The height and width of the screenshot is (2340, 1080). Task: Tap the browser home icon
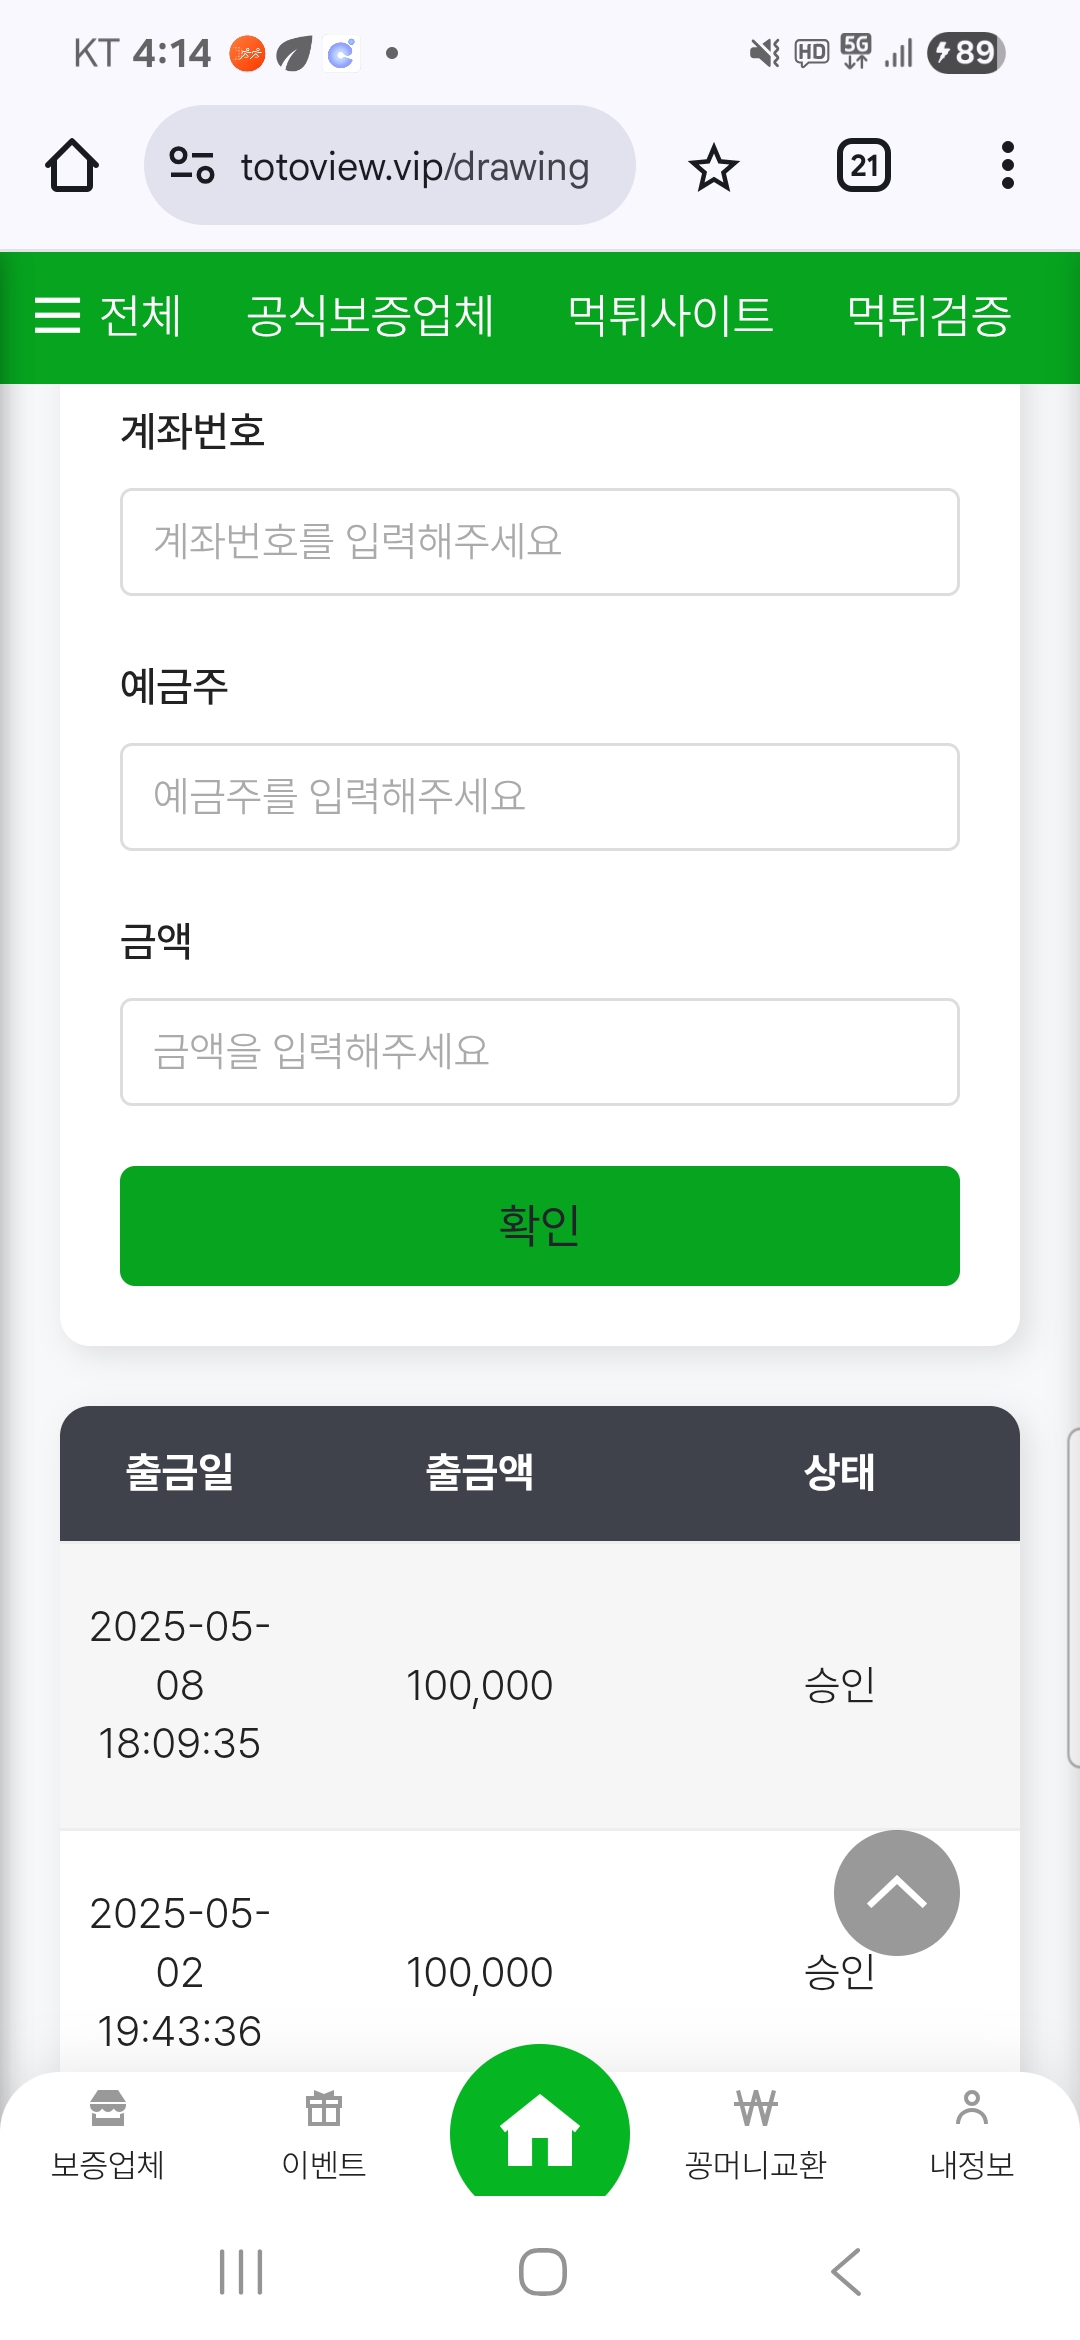(71, 165)
